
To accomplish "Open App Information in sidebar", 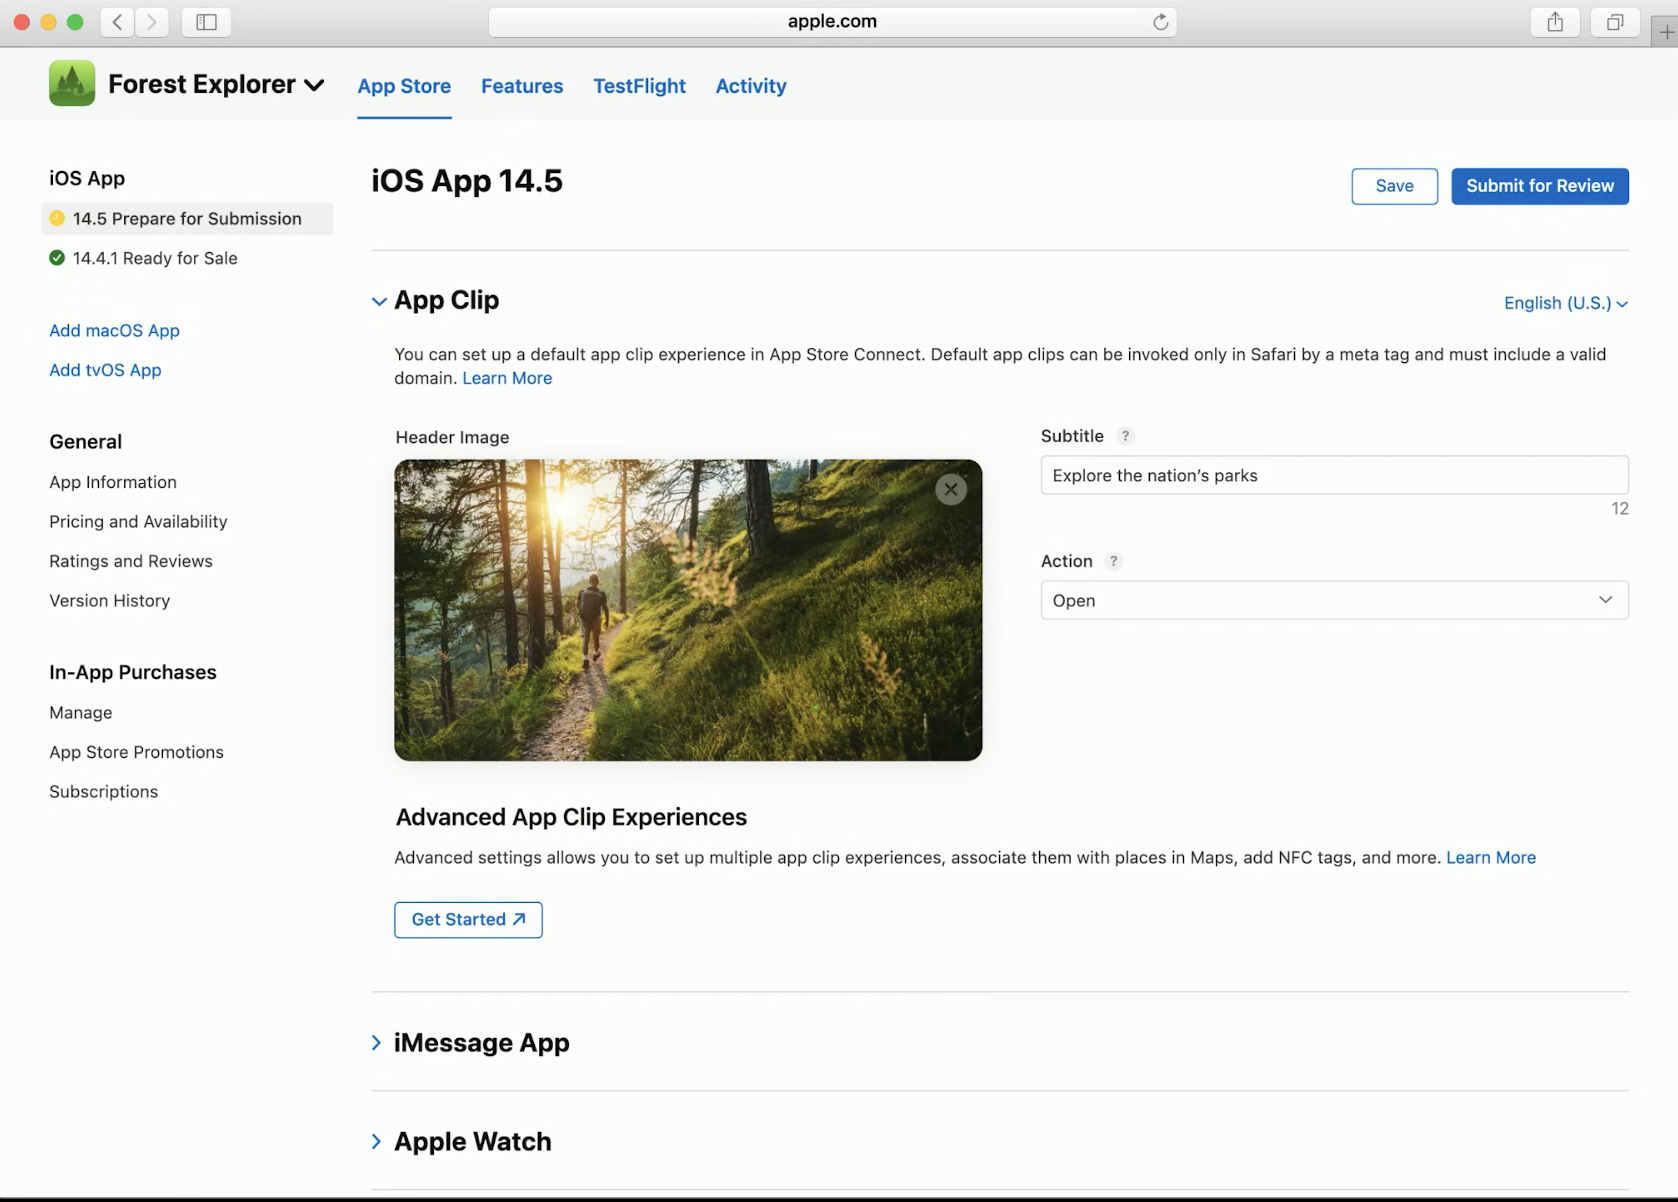I will click(x=113, y=482).
